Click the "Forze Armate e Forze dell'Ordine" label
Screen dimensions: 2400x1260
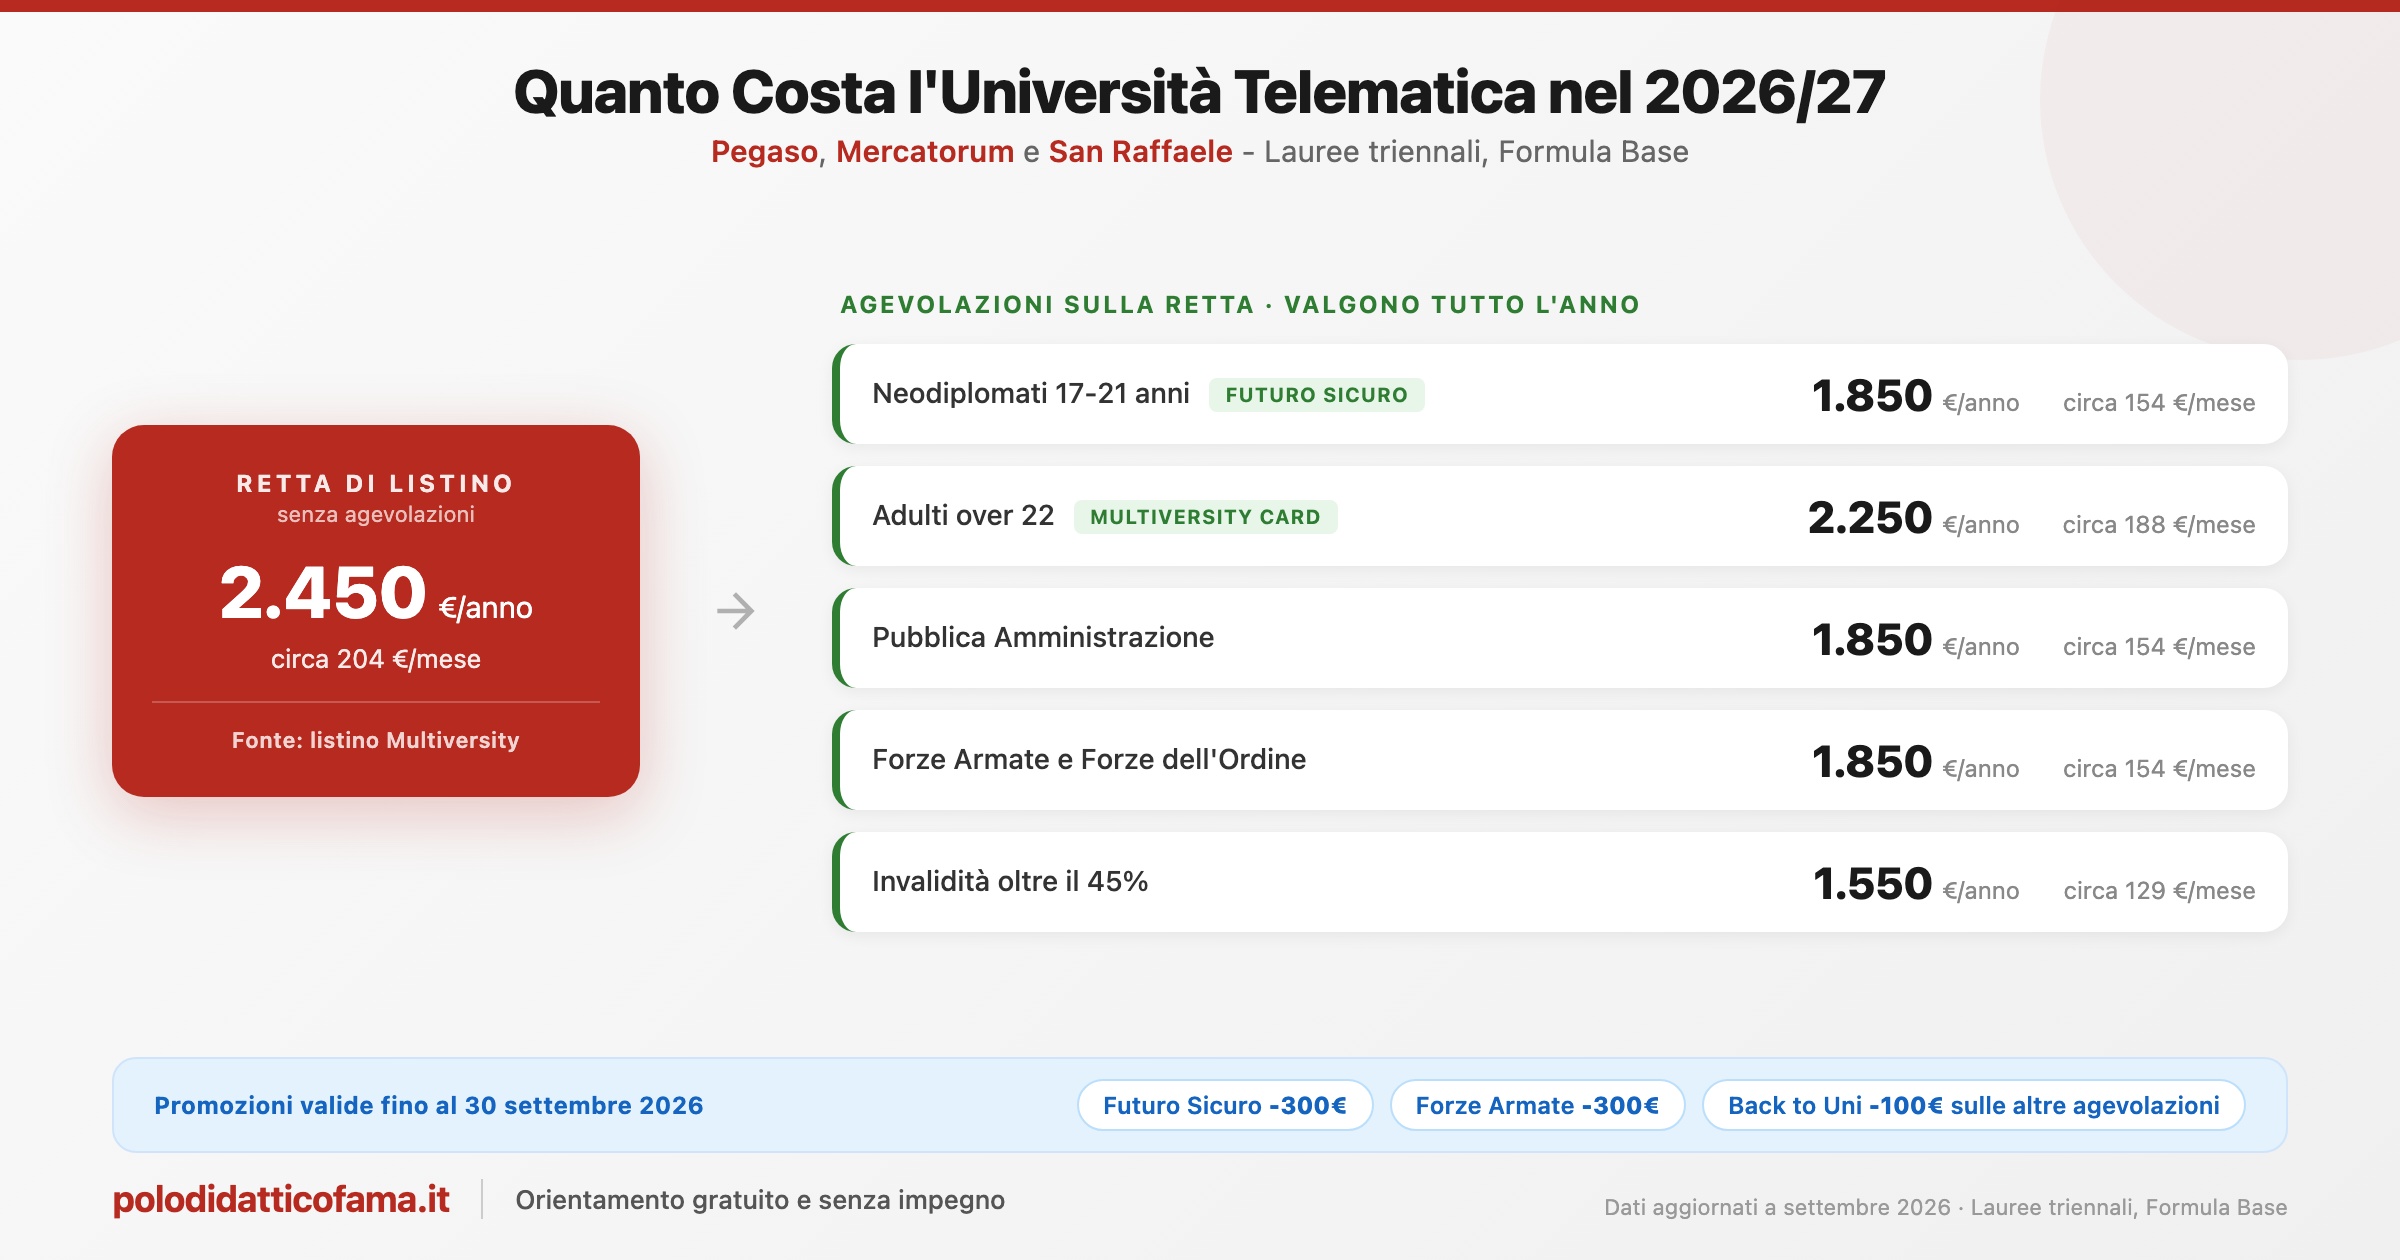(1089, 760)
